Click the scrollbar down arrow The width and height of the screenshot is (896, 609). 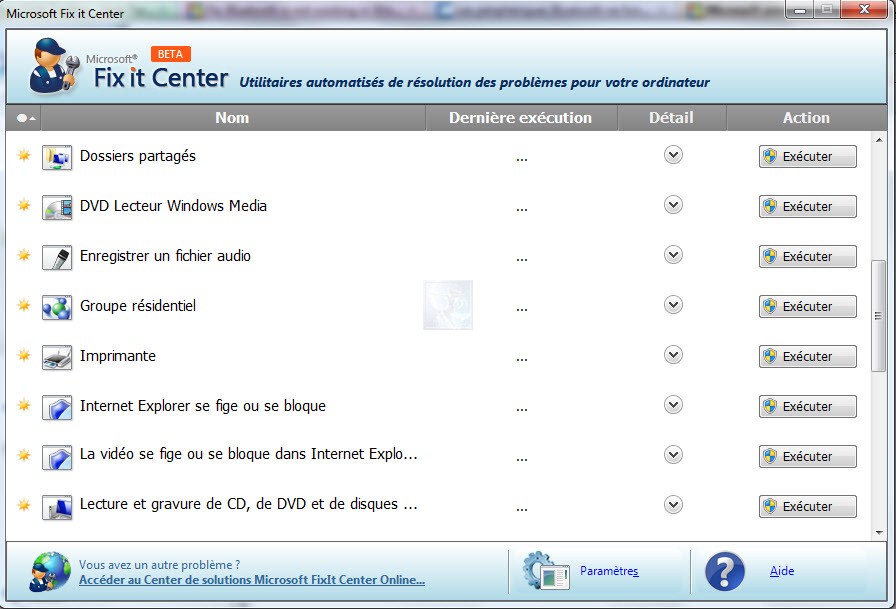coord(879,533)
